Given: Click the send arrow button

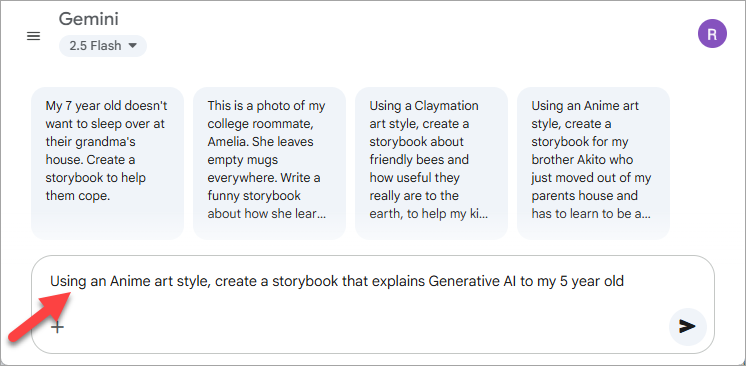Looking at the screenshot, I should point(687,326).
